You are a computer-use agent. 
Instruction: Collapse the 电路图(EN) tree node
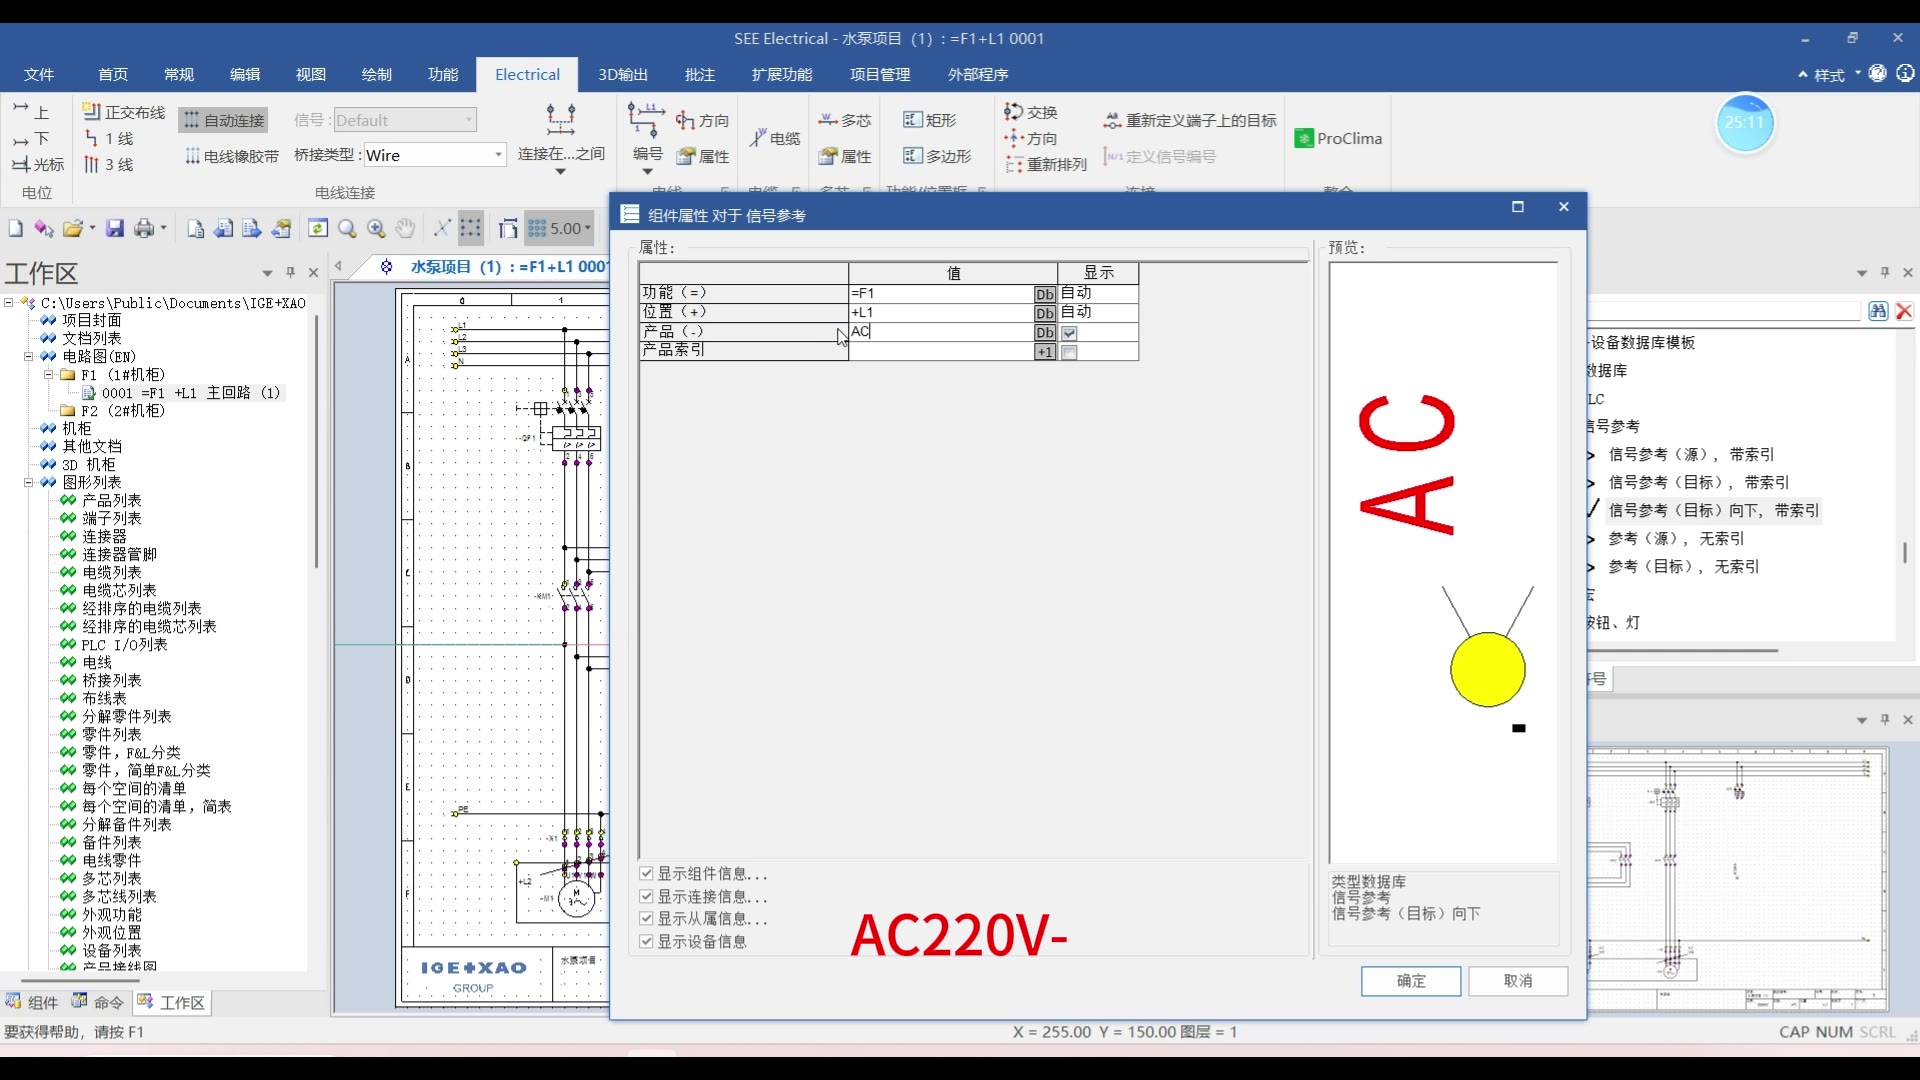[29, 357]
